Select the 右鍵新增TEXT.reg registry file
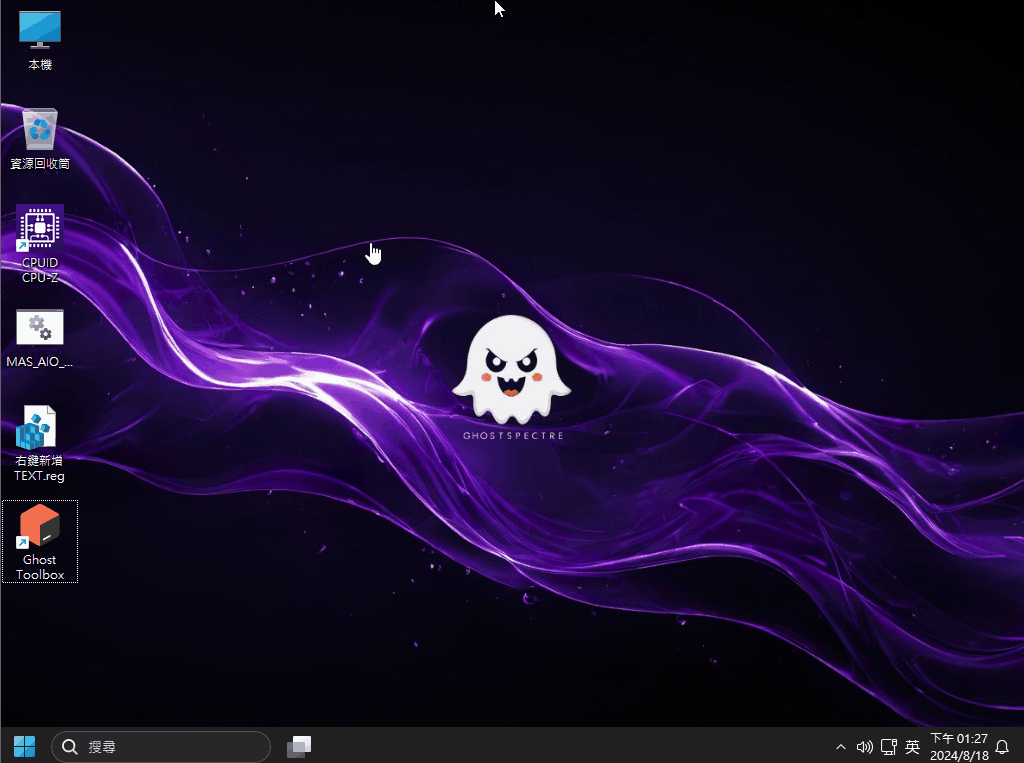 (x=39, y=428)
